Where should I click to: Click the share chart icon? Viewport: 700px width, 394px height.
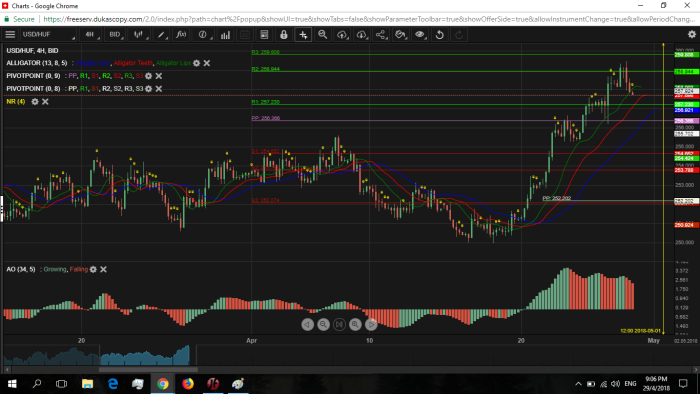tap(380, 34)
